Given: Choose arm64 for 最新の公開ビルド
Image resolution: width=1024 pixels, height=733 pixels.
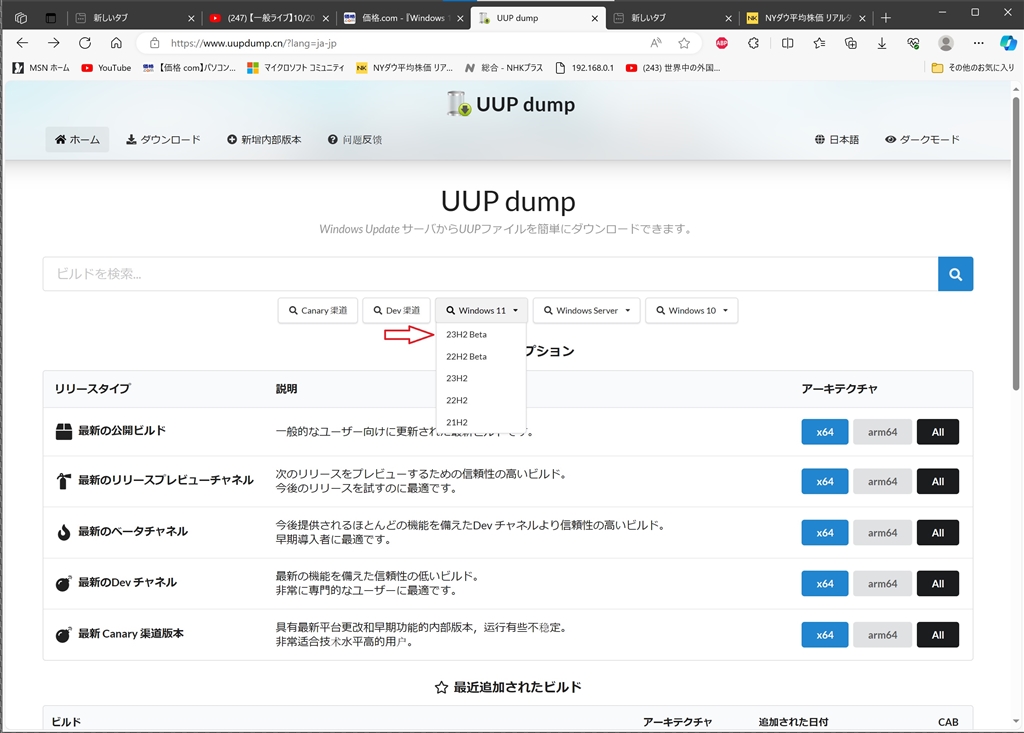Looking at the screenshot, I should [882, 432].
